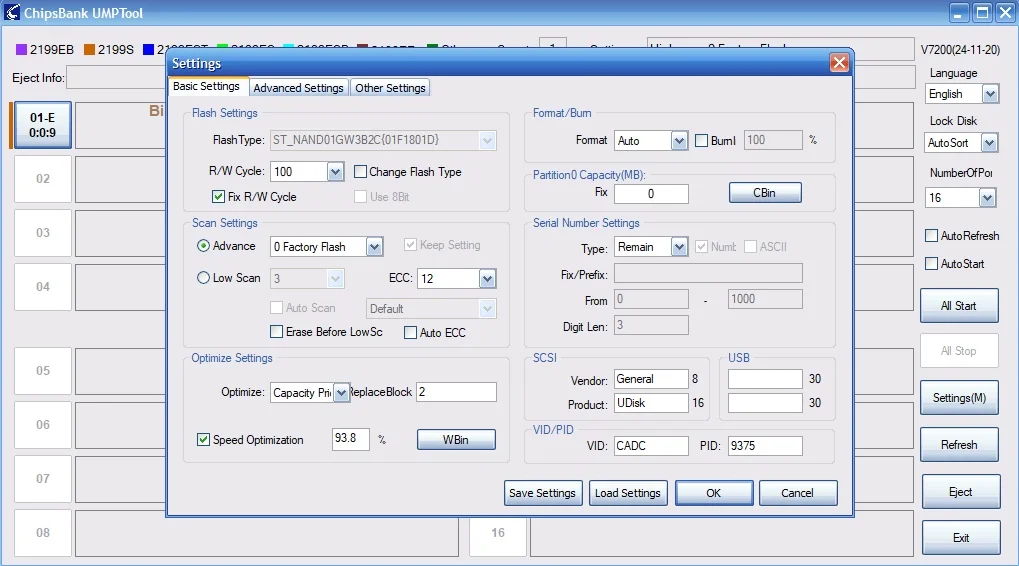Select the Low Scan radio button
The width and height of the screenshot is (1019, 566).
[204, 278]
